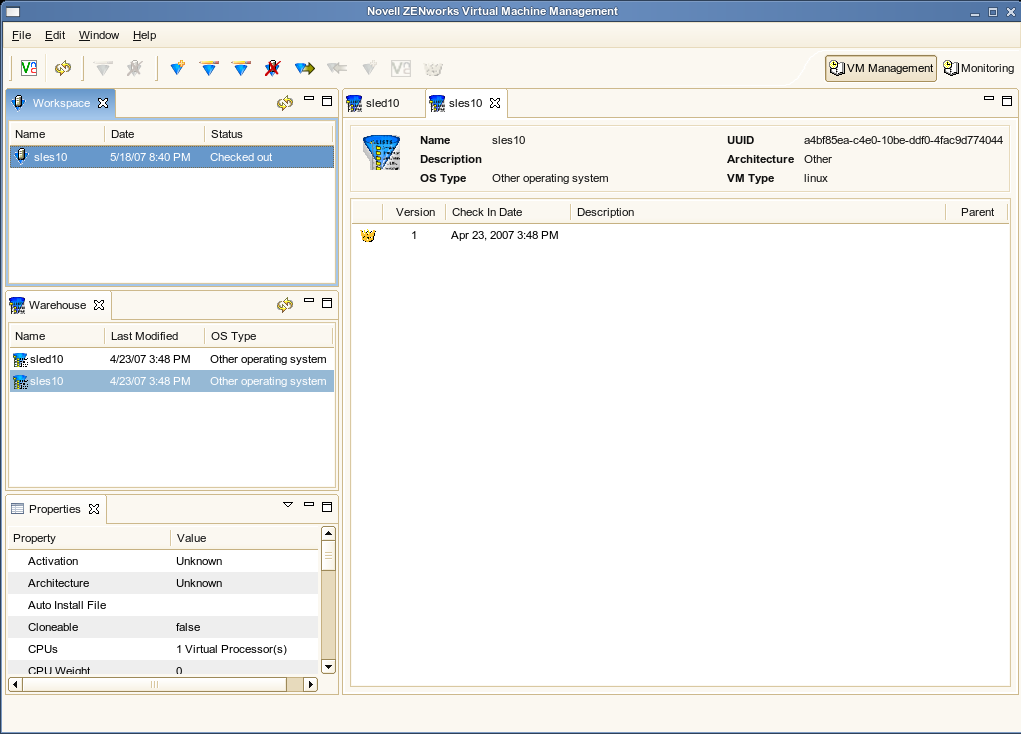Image resolution: width=1021 pixels, height=734 pixels.
Task: Select sled10 in the Warehouse list
Action: tap(47, 359)
